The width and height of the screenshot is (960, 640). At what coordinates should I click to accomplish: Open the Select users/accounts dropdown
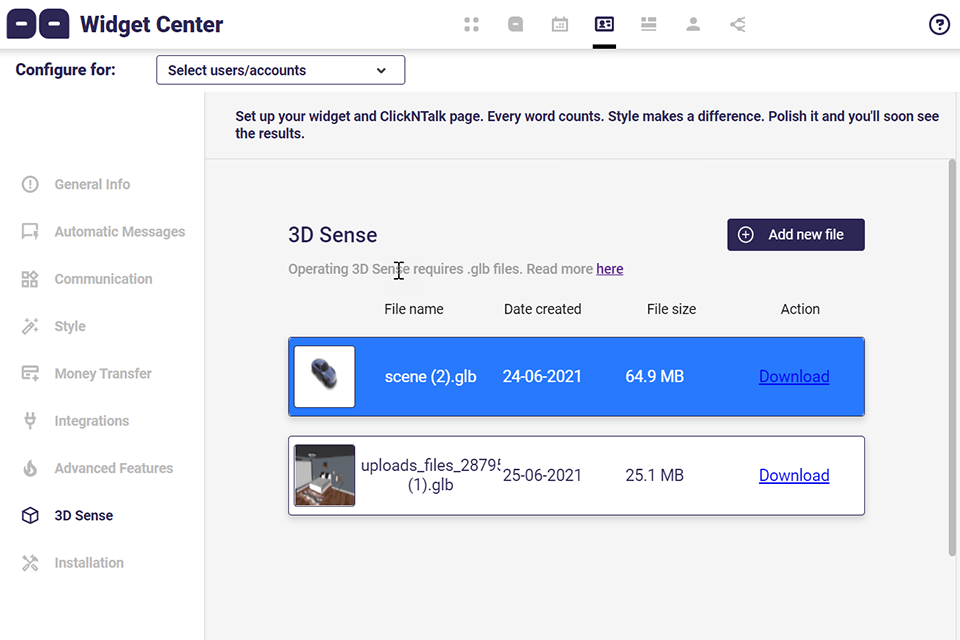(280, 70)
